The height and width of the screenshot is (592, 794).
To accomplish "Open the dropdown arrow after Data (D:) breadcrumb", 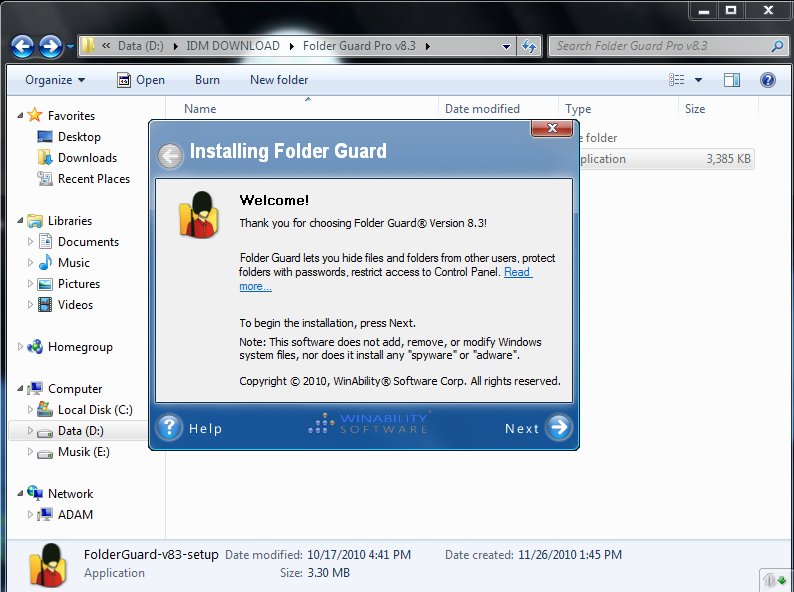I will click(x=175, y=46).
